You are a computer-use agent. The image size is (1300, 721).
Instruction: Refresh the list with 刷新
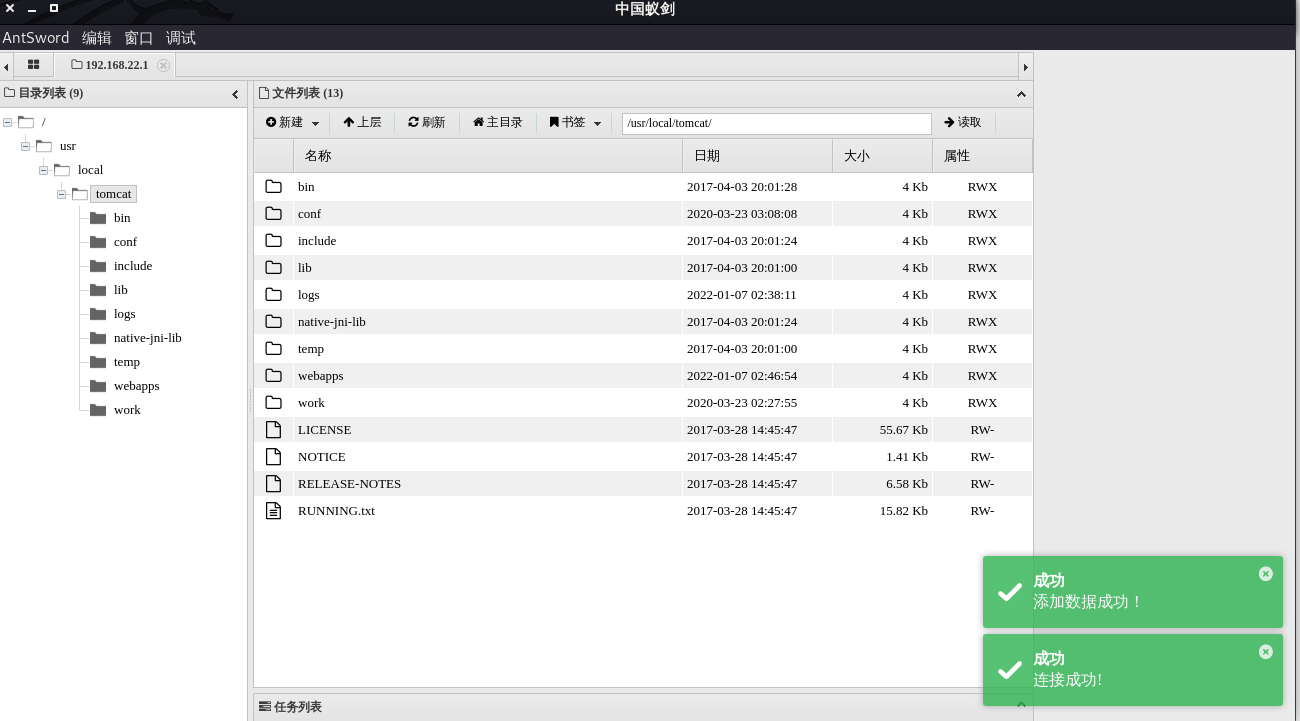[427, 122]
